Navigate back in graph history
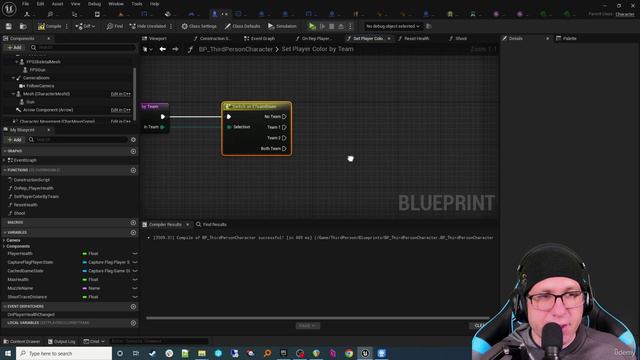The height and width of the screenshot is (360, 640). [162, 49]
